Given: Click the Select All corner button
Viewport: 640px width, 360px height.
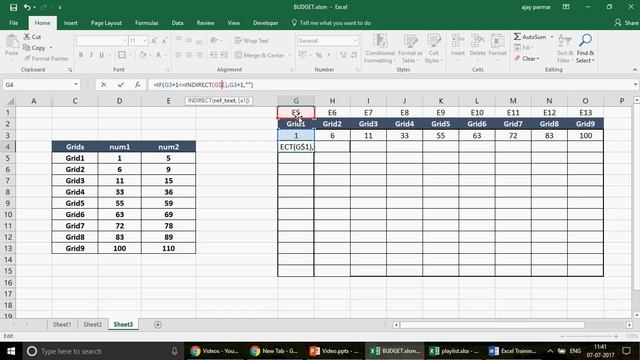Looking at the screenshot, I should tap(8, 101).
